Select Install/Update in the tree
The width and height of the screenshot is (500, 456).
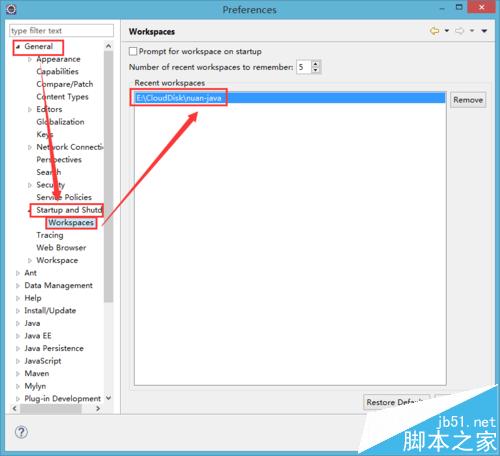click(50, 311)
